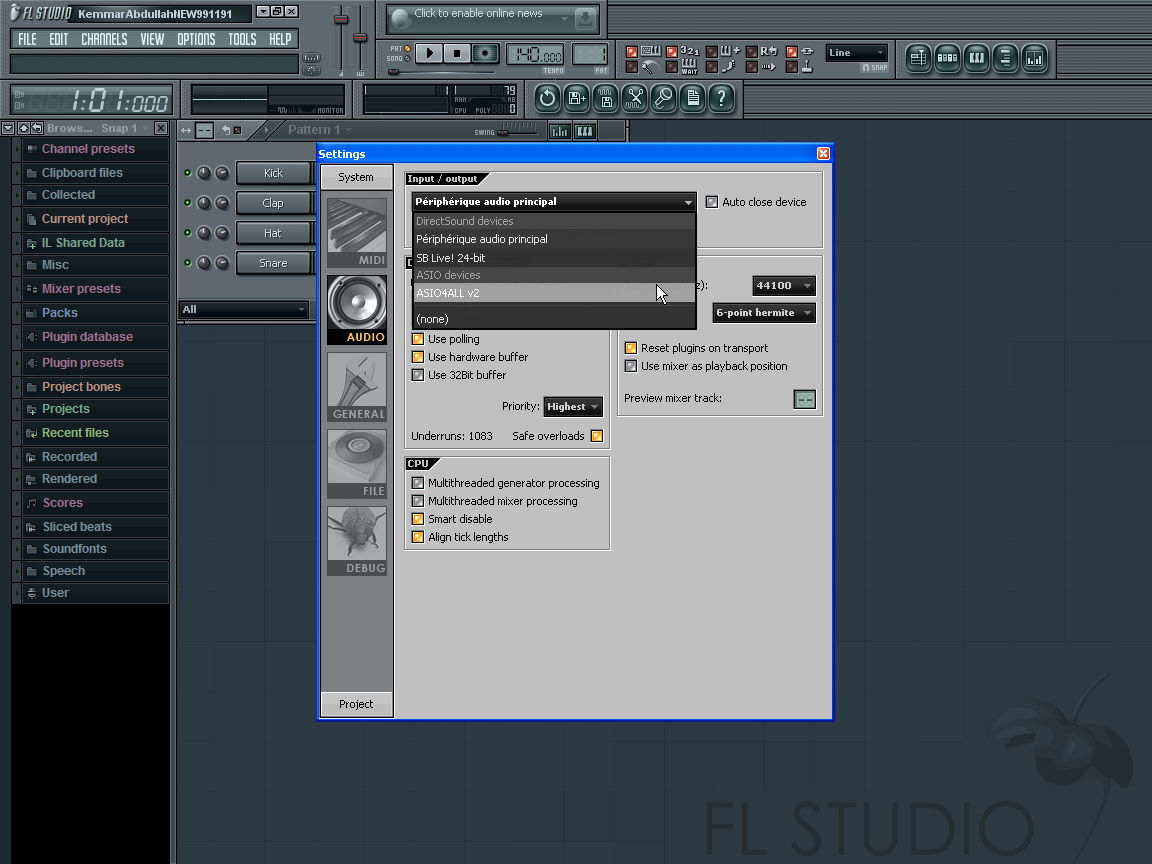Enable Multithreaded generator processing

tap(418, 483)
